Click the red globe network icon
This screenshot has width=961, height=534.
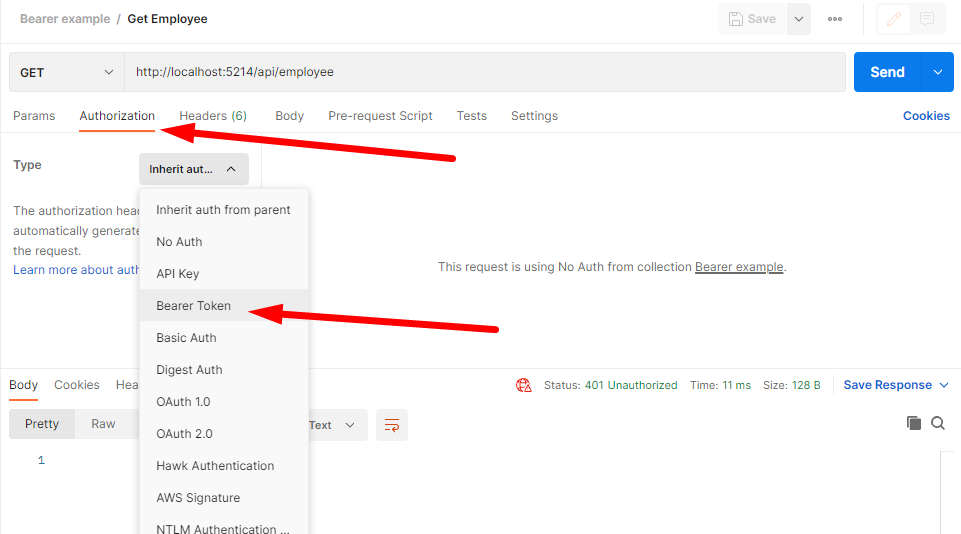[523, 385]
